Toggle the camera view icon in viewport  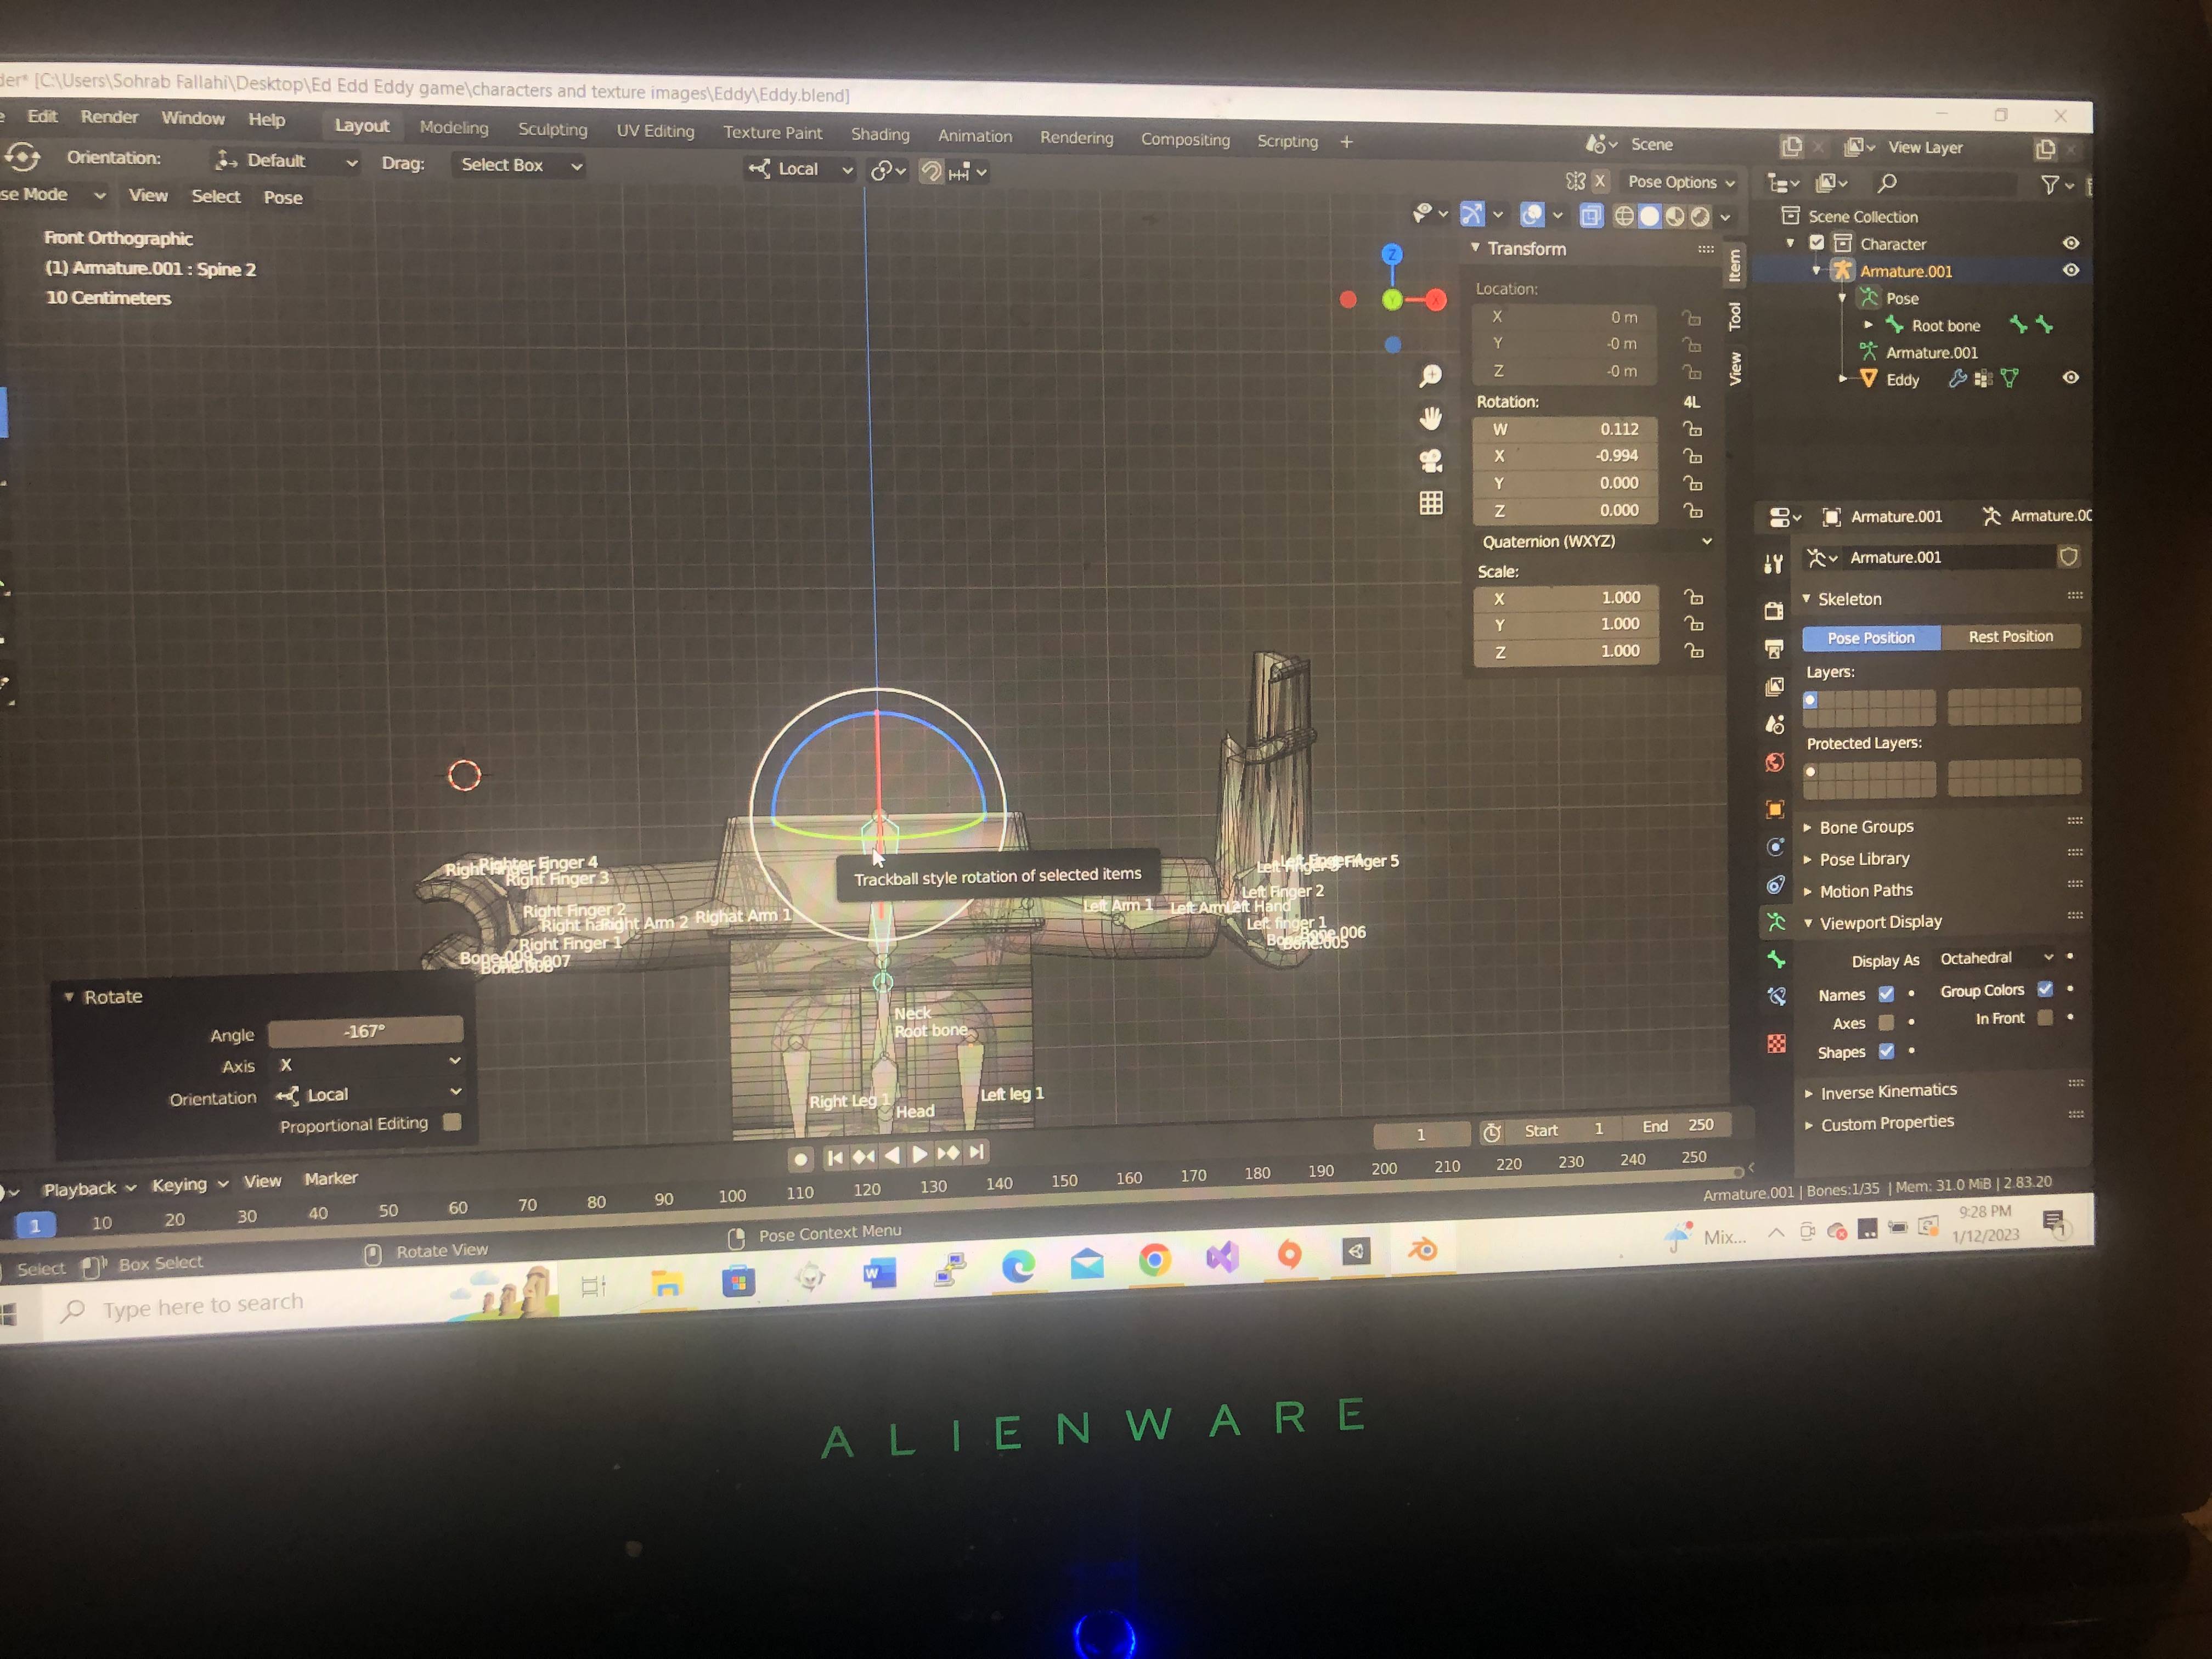tap(1431, 460)
